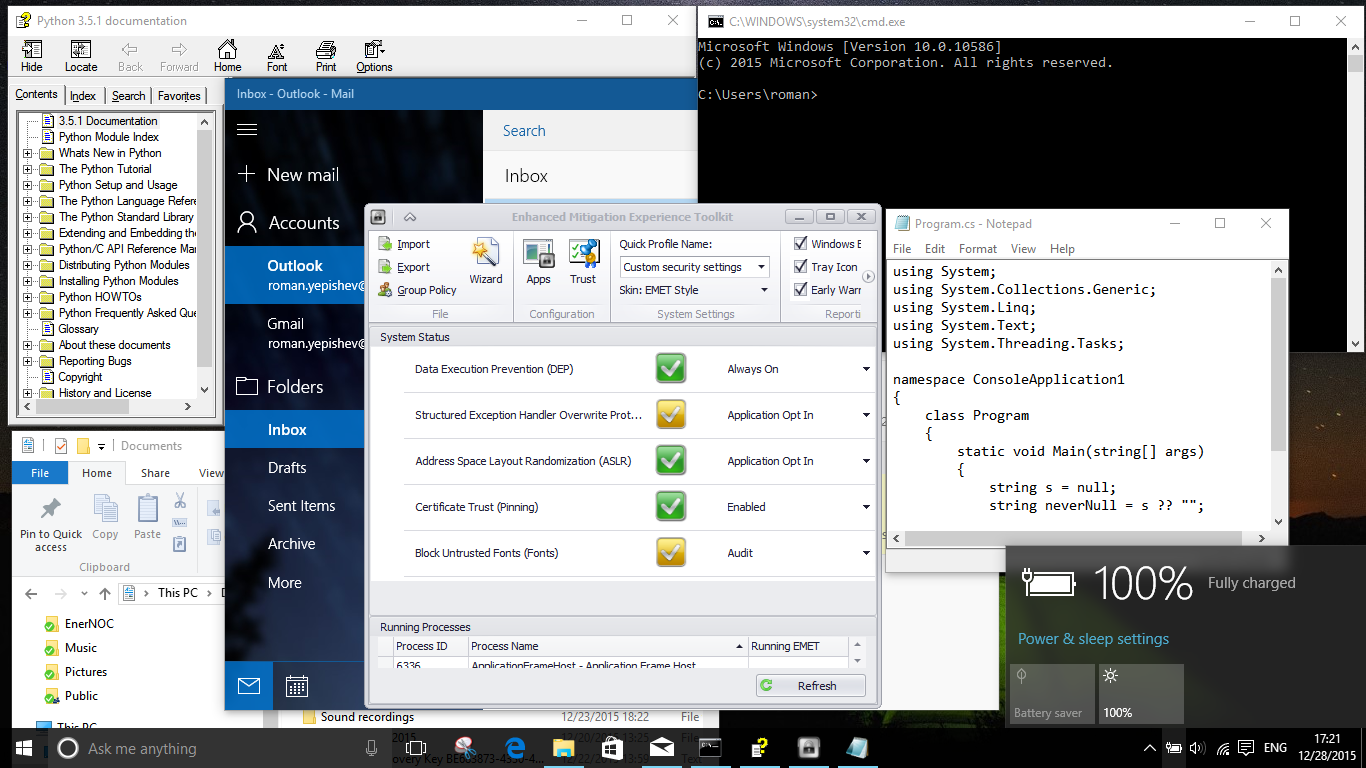Viewport: 1366px width, 768px height.
Task: Show hidden tray icons chevron
Action: 1149,748
